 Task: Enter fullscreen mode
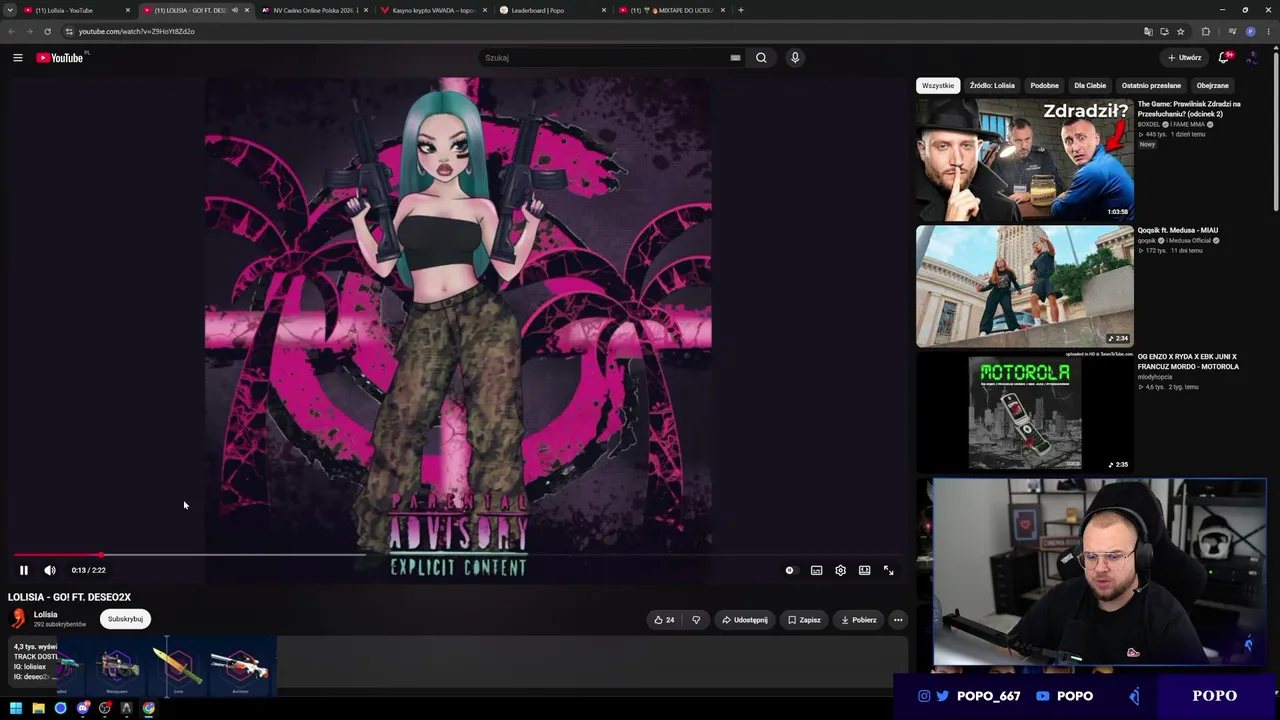[x=888, y=570]
